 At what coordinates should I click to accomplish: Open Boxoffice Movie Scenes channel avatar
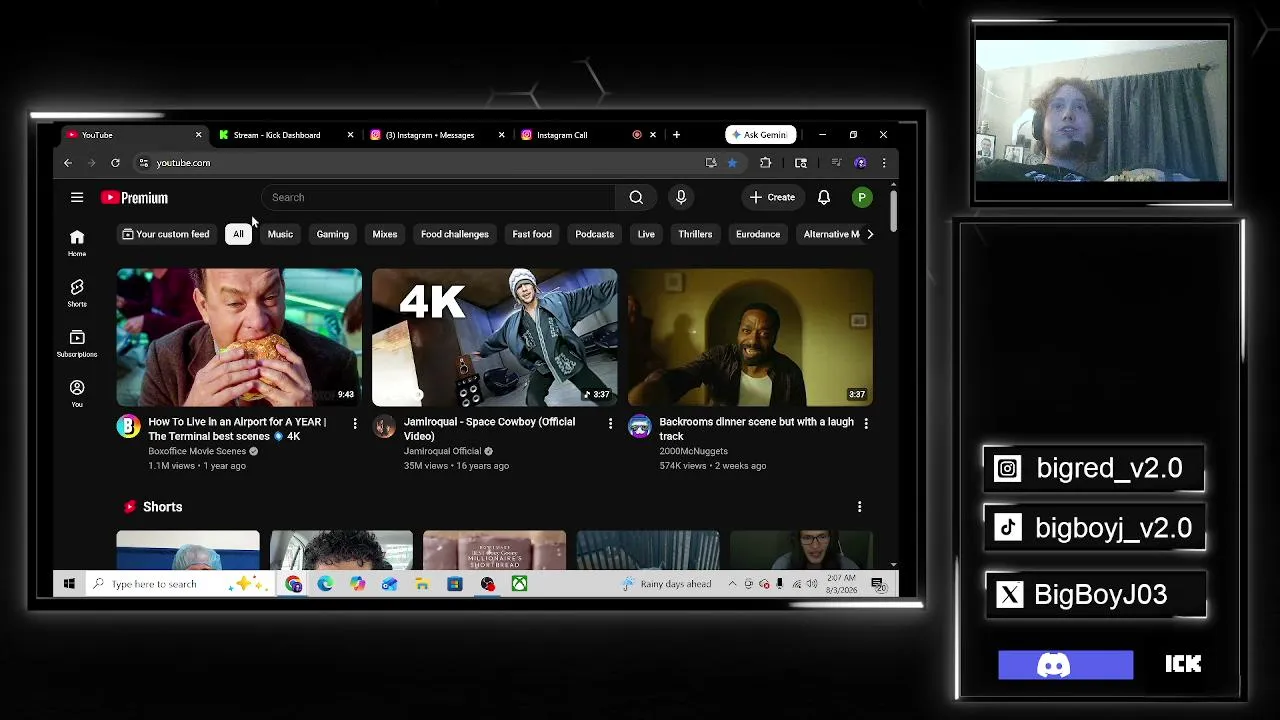pyautogui.click(x=129, y=427)
